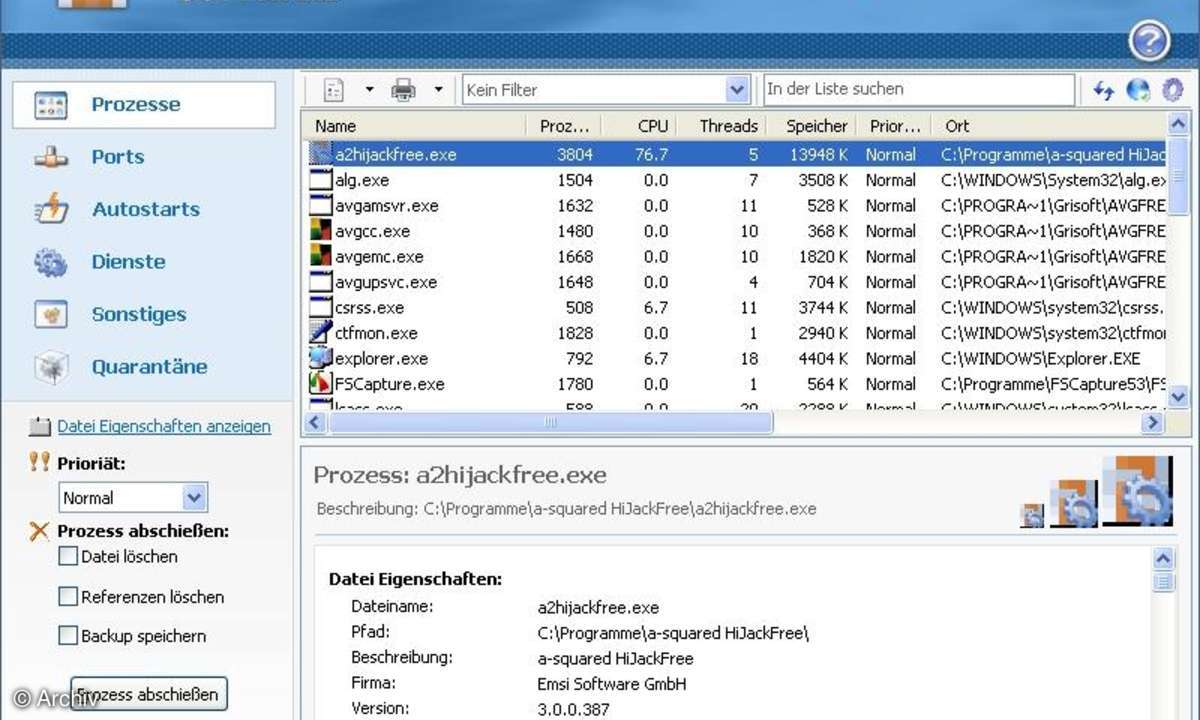1200x720 pixels.
Task: Click the large process icon in details header
Action: pyautogui.click(x=1138, y=489)
